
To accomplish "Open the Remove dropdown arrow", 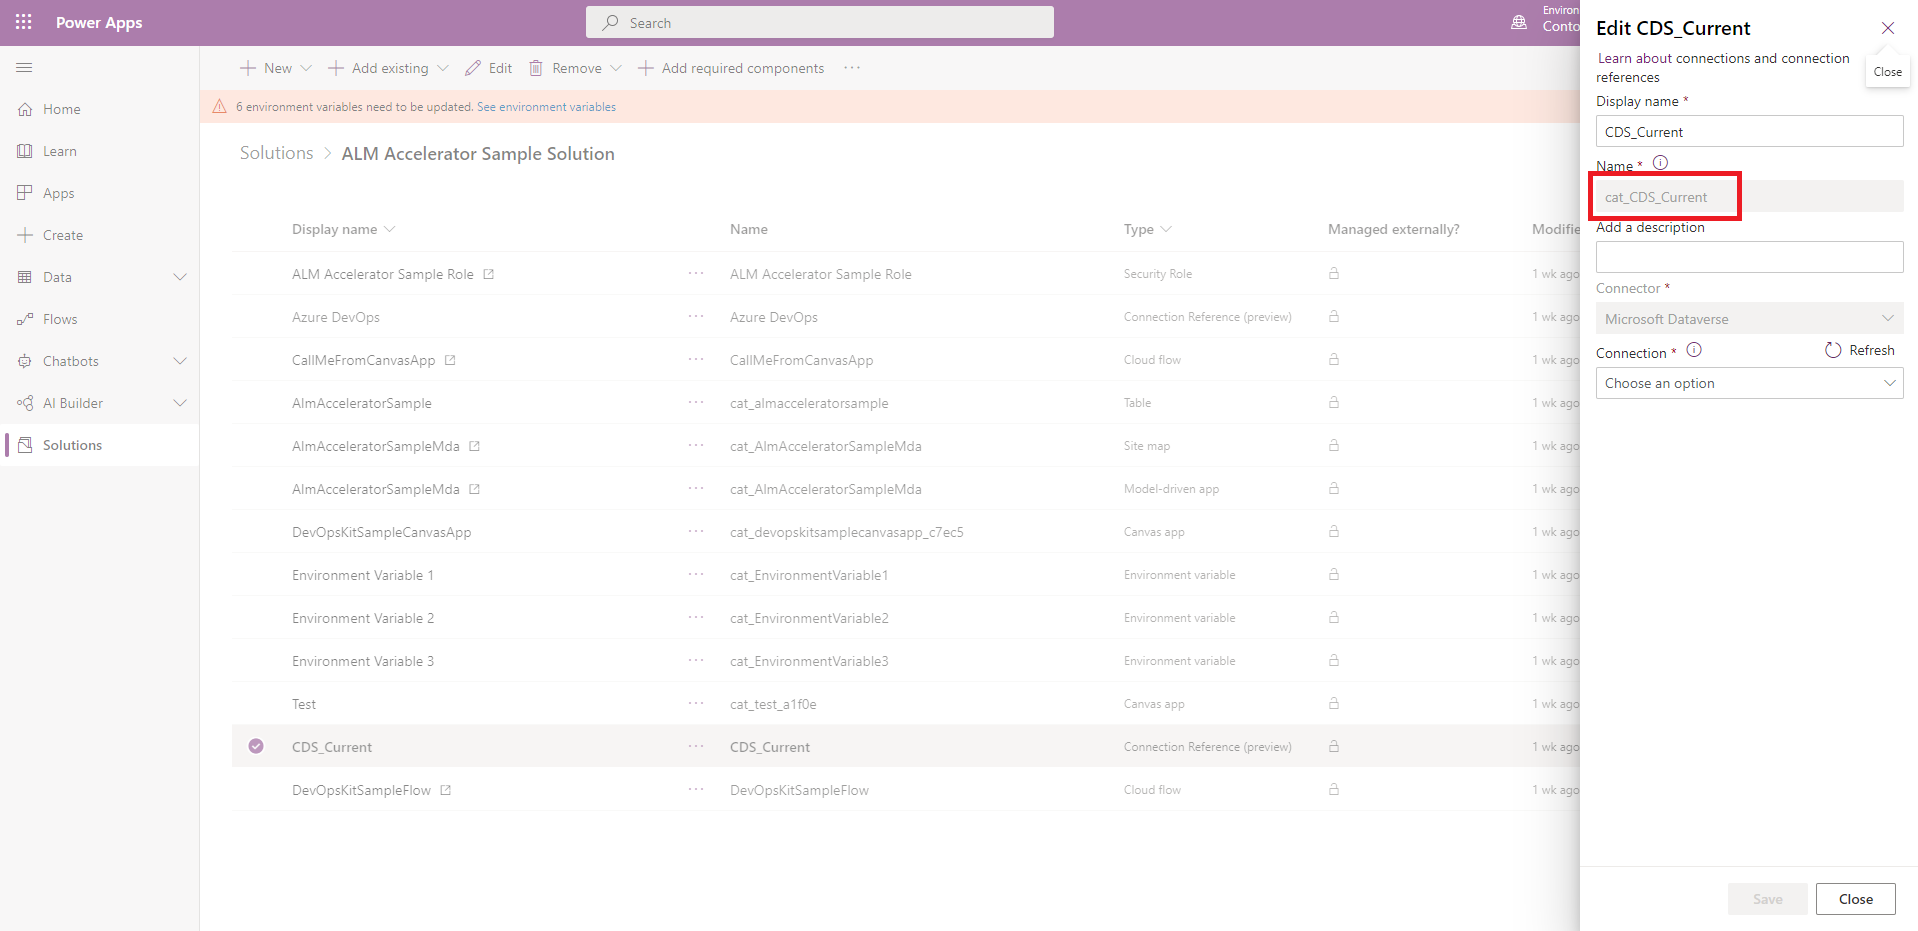I will click(x=616, y=68).
